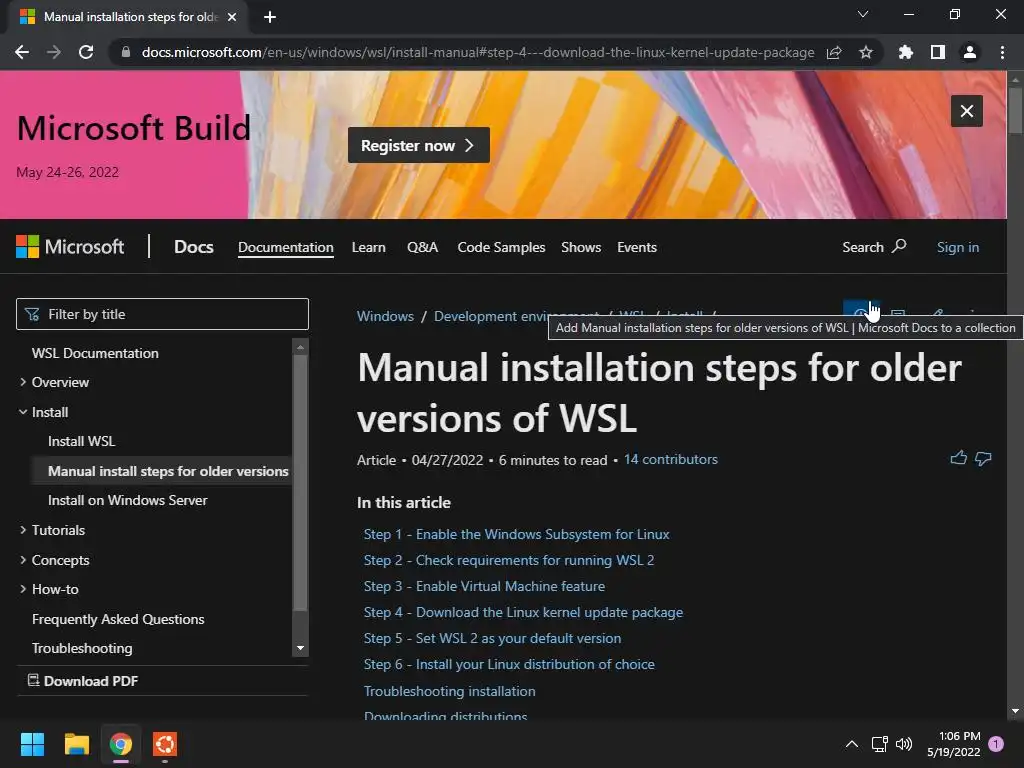This screenshot has height=768, width=1024.
Task: Select the Events nav item
Action: coord(637,248)
